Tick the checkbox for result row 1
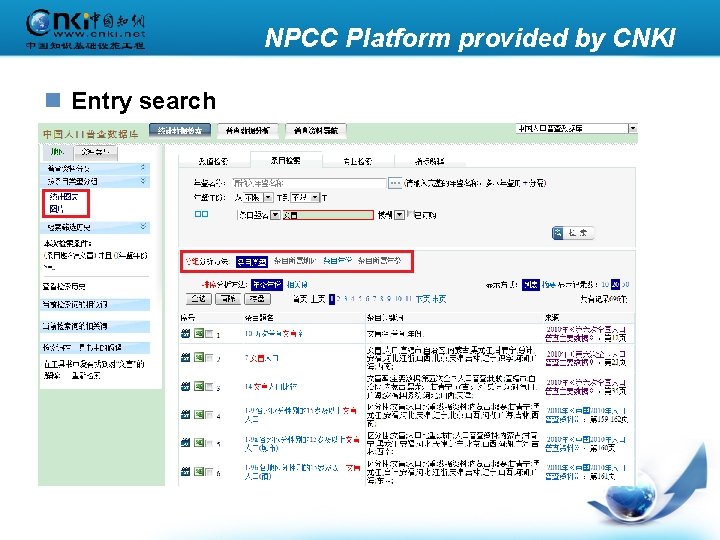Image resolution: width=720 pixels, height=540 pixels. pos(209,334)
